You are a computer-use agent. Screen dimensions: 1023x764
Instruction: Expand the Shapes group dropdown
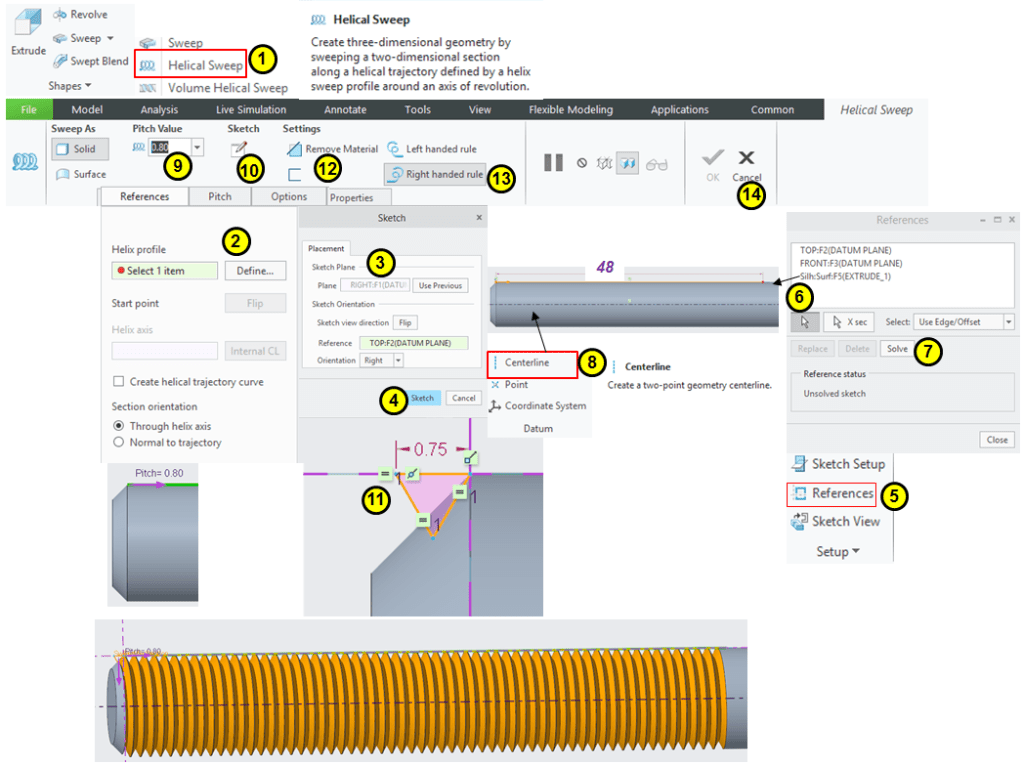click(x=70, y=86)
